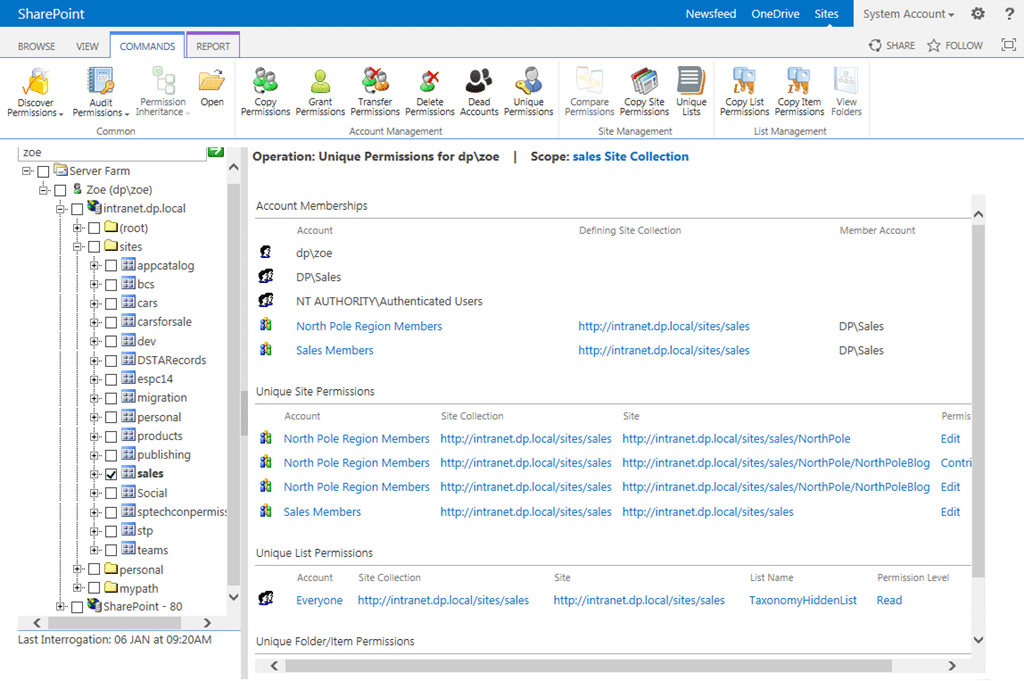The height and width of the screenshot is (681, 1024).
Task: Uncheck the sales site checkbox
Action: (x=111, y=474)
